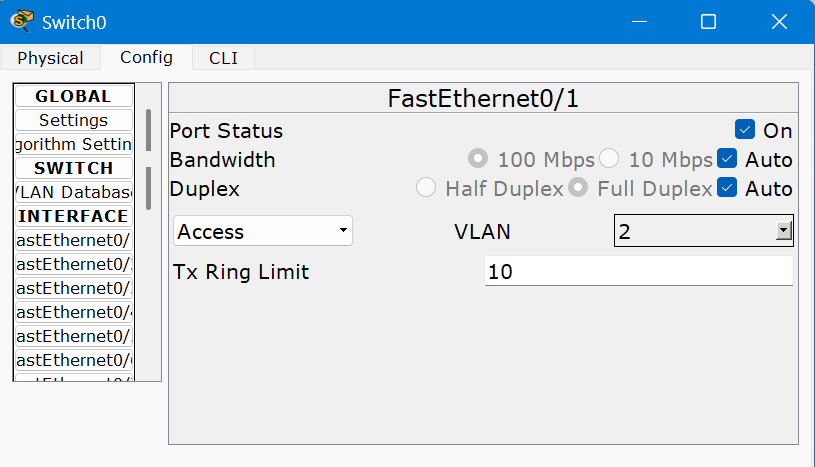Choose the 10 Mbps radio option

[x=609, y=159]
